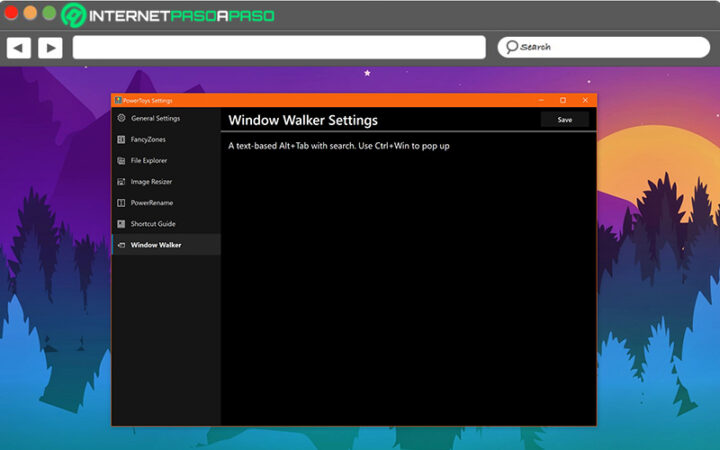This screenshot has width=720, height=450.
Task: Click the PowerToys title bar app icon
Action: point(118,100)
